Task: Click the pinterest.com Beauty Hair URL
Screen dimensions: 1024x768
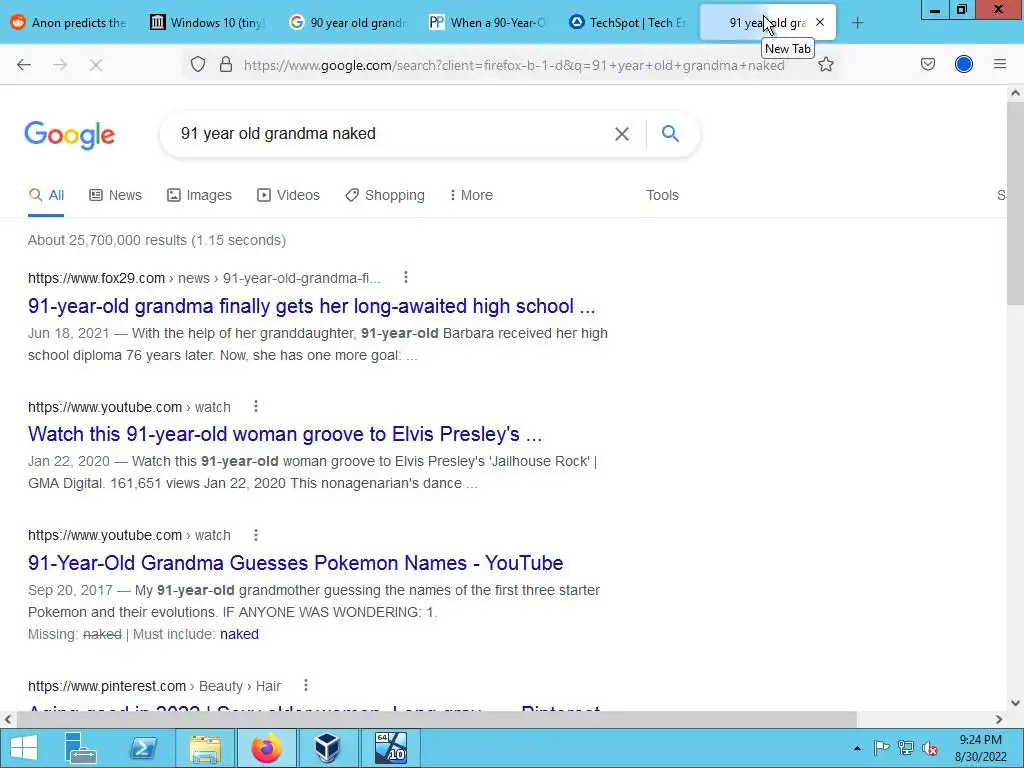Action: (154, 686)
